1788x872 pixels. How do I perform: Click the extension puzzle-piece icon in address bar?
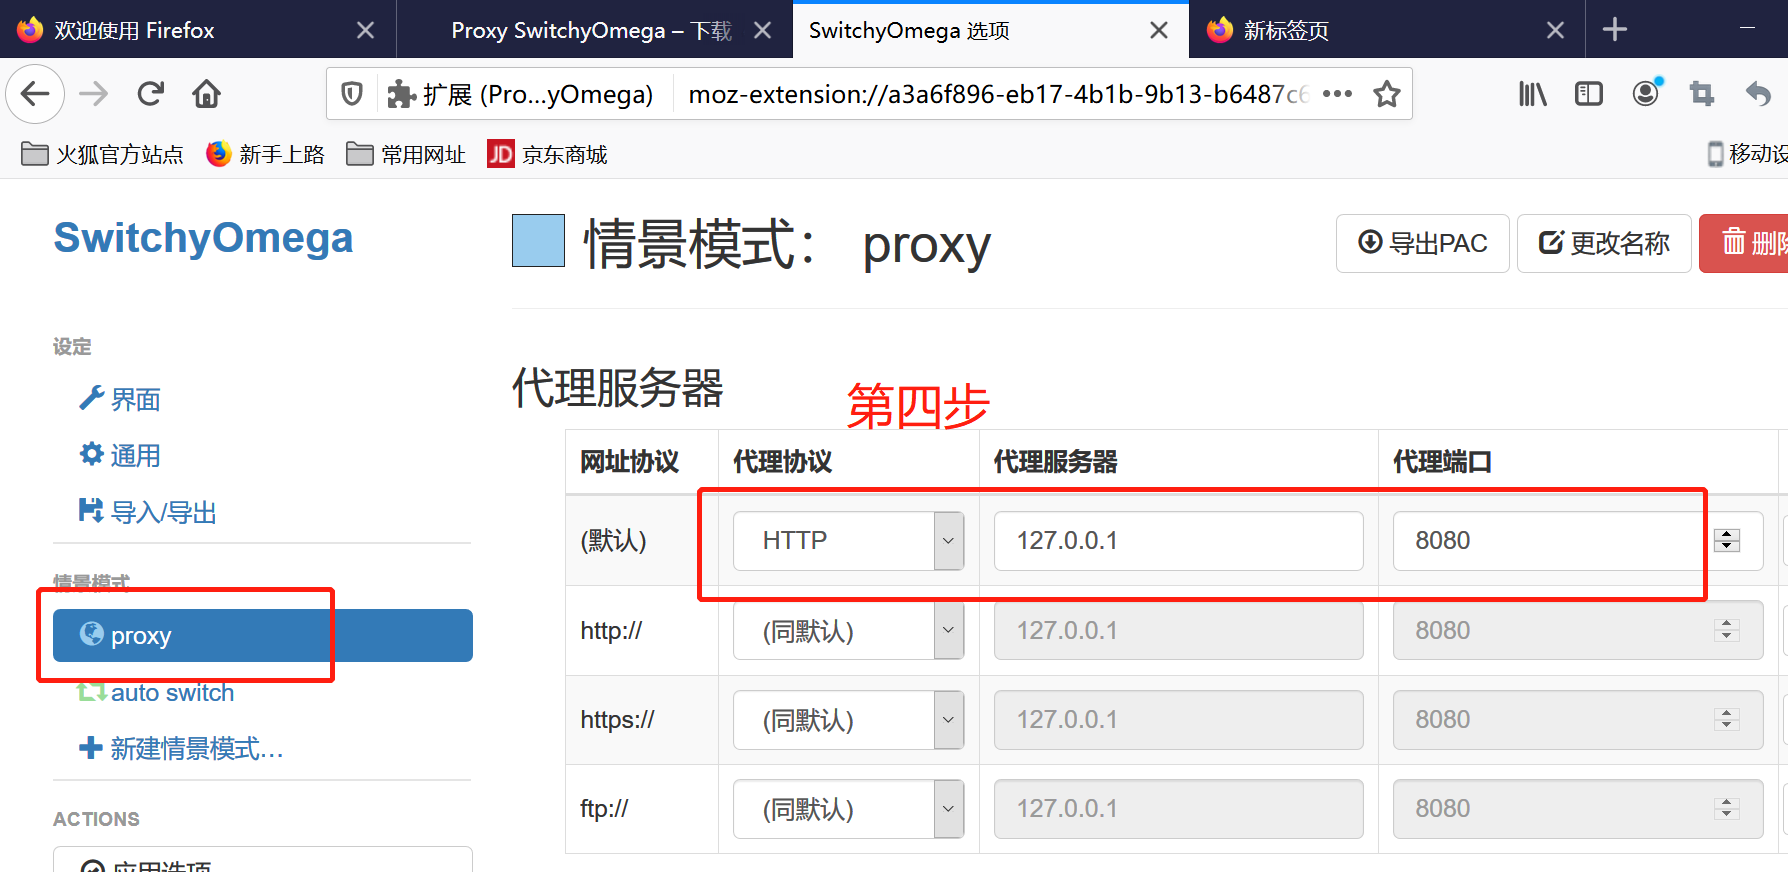pyautogui.click(x=401, y=94)
